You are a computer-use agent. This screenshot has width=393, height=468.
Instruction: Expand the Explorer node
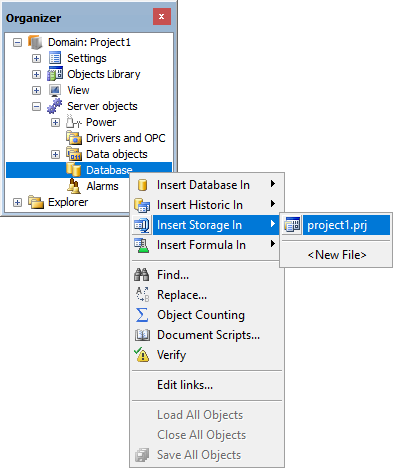point(17,202)
